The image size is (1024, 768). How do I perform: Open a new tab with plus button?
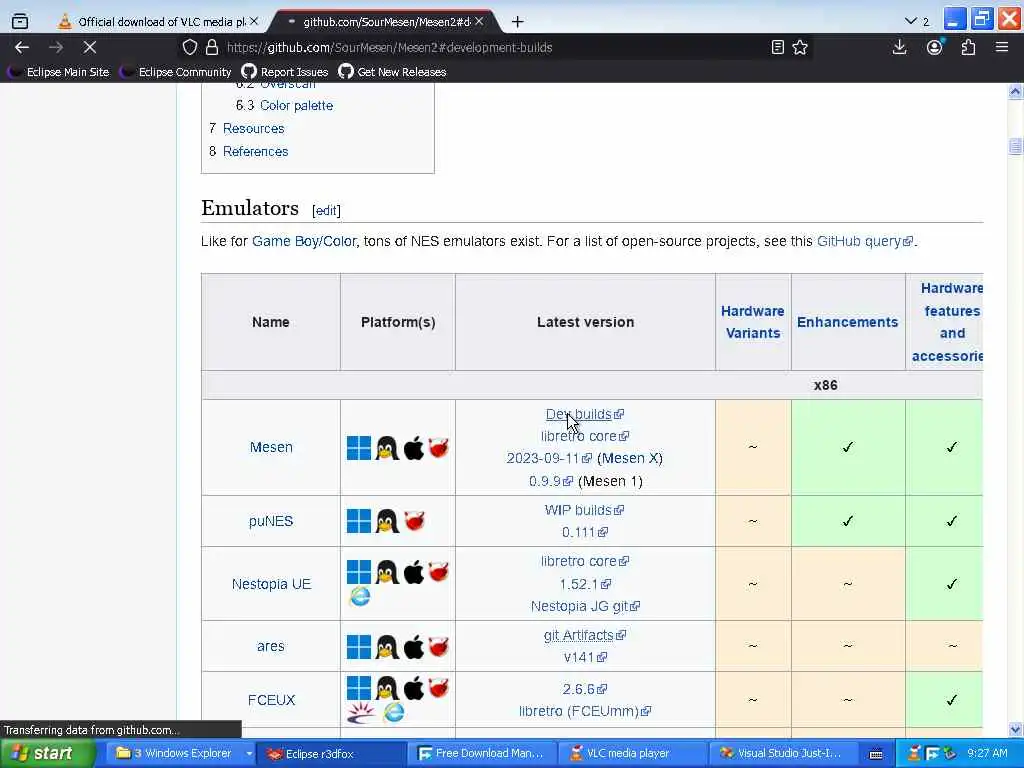[518, 22]
